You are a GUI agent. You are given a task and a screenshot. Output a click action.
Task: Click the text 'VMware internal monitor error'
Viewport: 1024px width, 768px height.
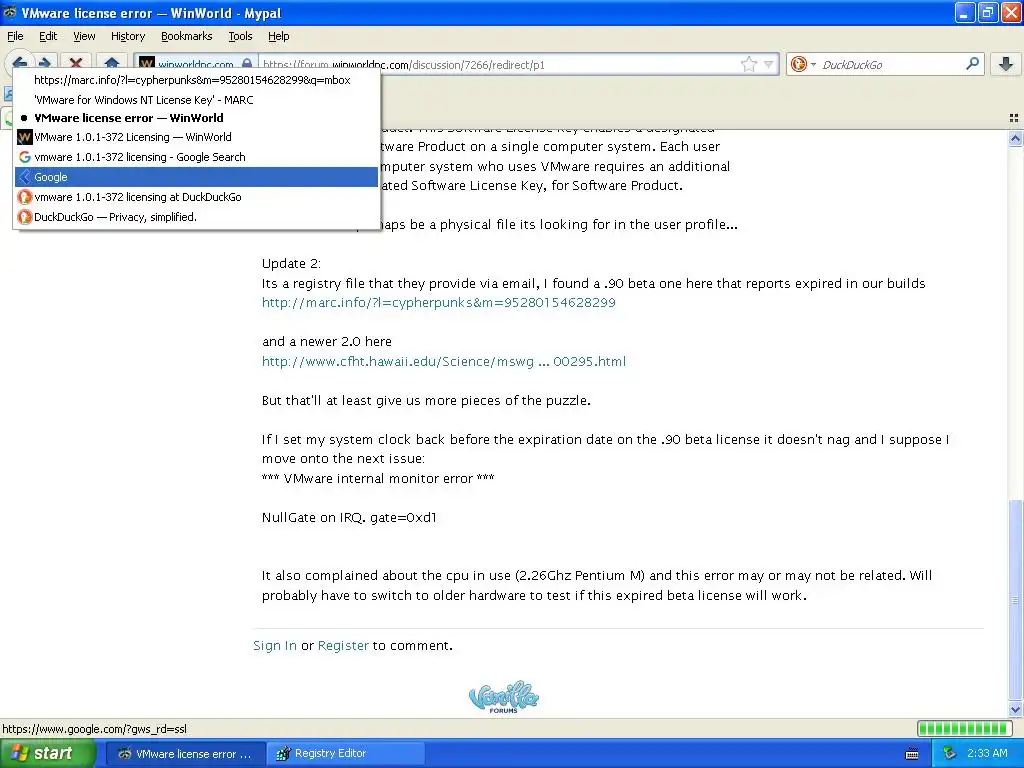point(378,478)
